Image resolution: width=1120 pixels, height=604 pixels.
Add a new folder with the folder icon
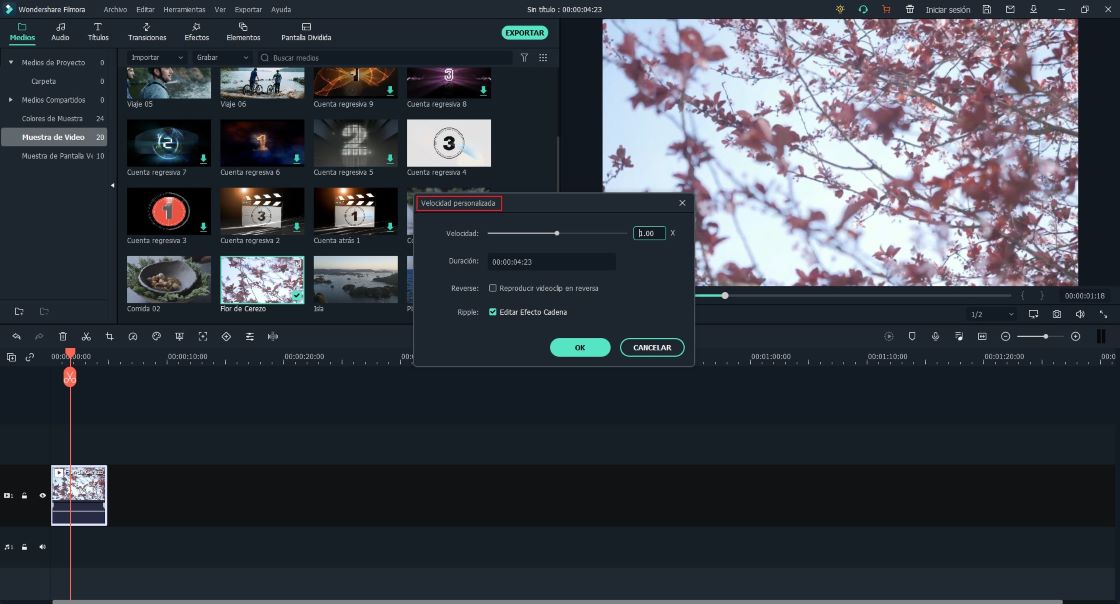click(x=19, y=311)
